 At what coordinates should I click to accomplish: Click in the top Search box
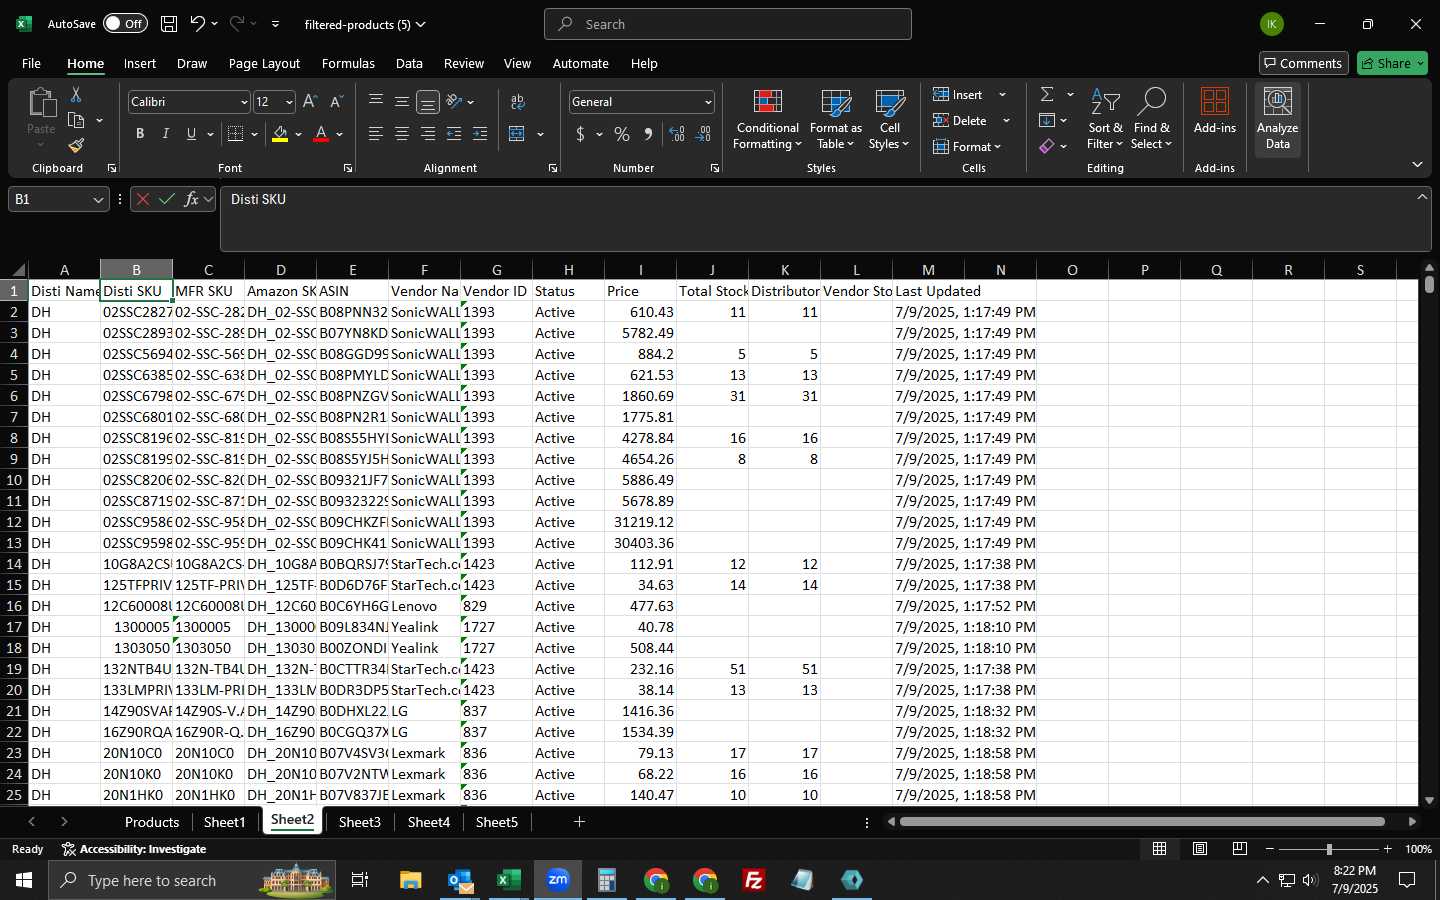click(x=728, y=24)
